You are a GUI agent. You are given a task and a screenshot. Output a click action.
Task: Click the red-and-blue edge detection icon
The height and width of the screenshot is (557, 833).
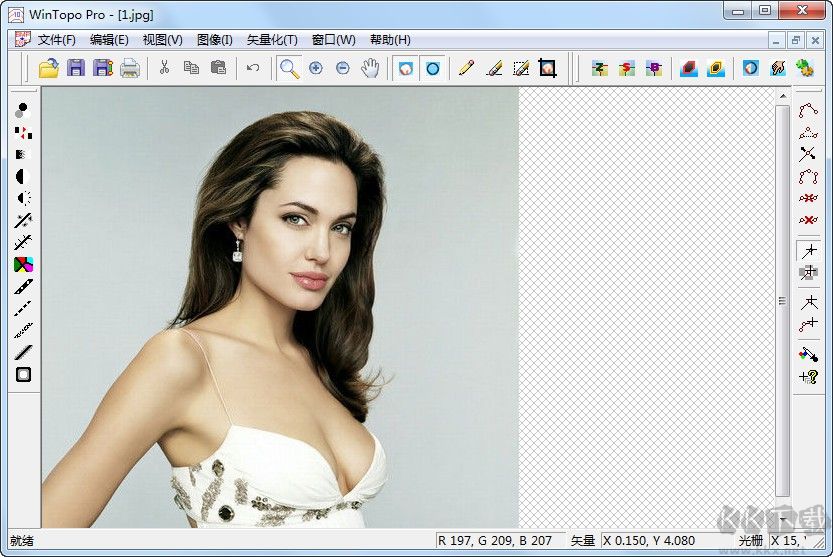(x=689, y=68)
